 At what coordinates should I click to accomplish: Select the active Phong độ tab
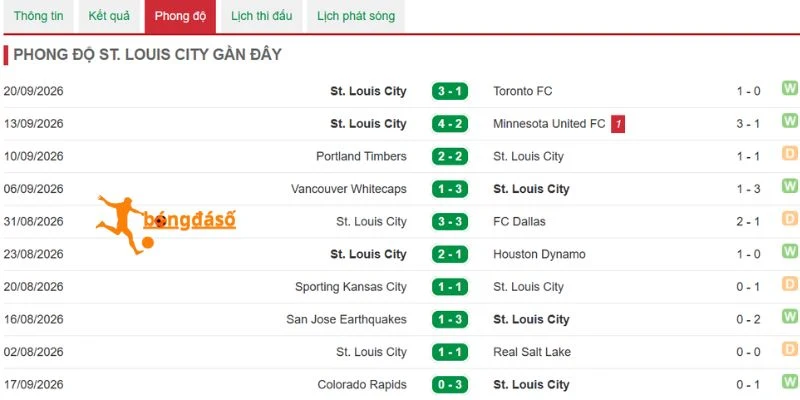180,16
